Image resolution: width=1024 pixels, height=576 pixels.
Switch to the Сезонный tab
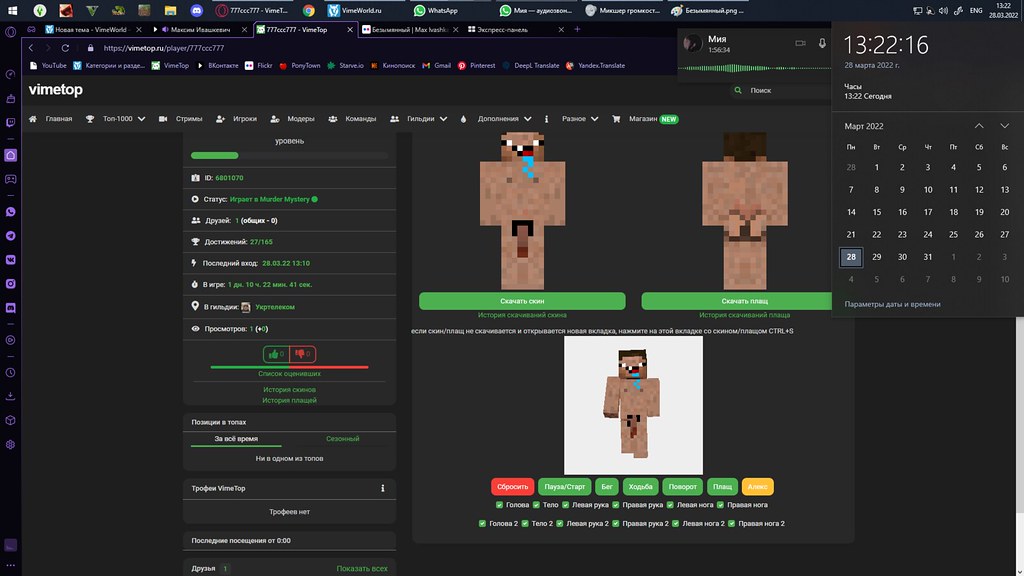coord(343,439)
